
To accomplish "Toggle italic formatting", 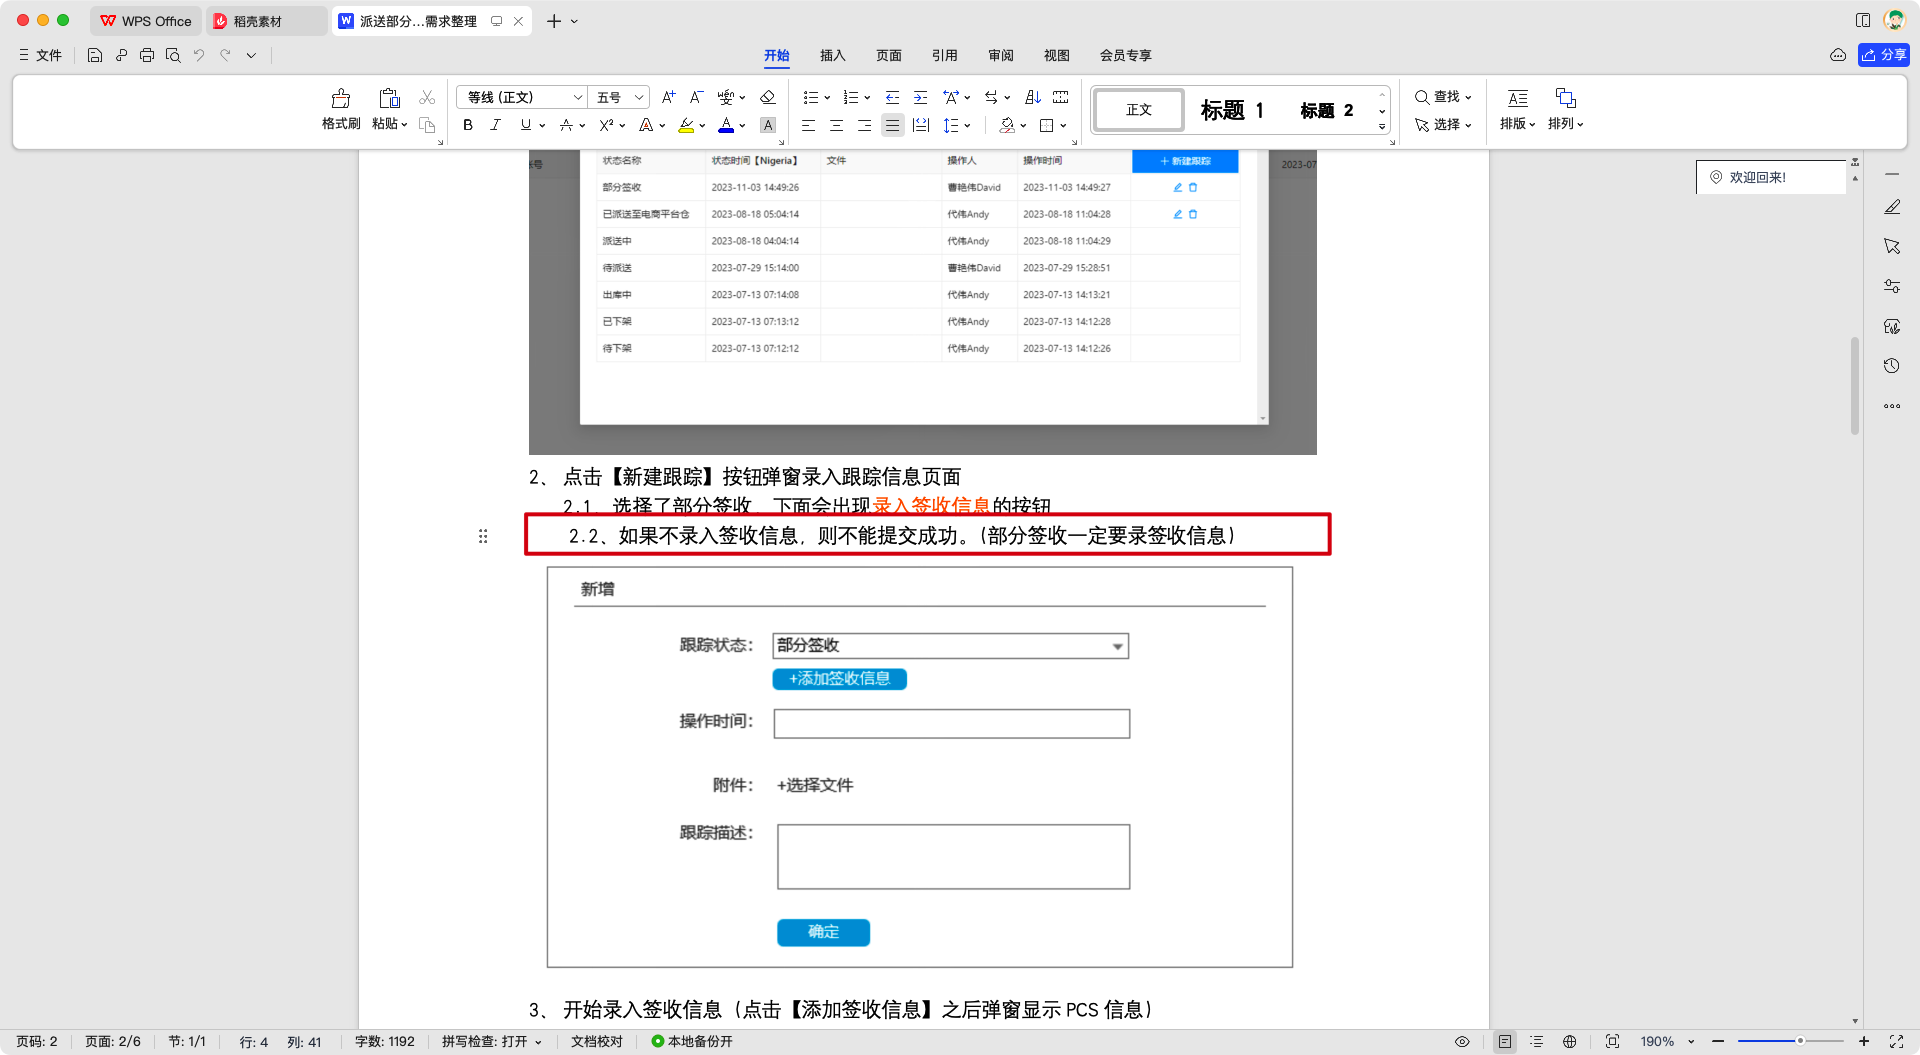I will point(495,125).
